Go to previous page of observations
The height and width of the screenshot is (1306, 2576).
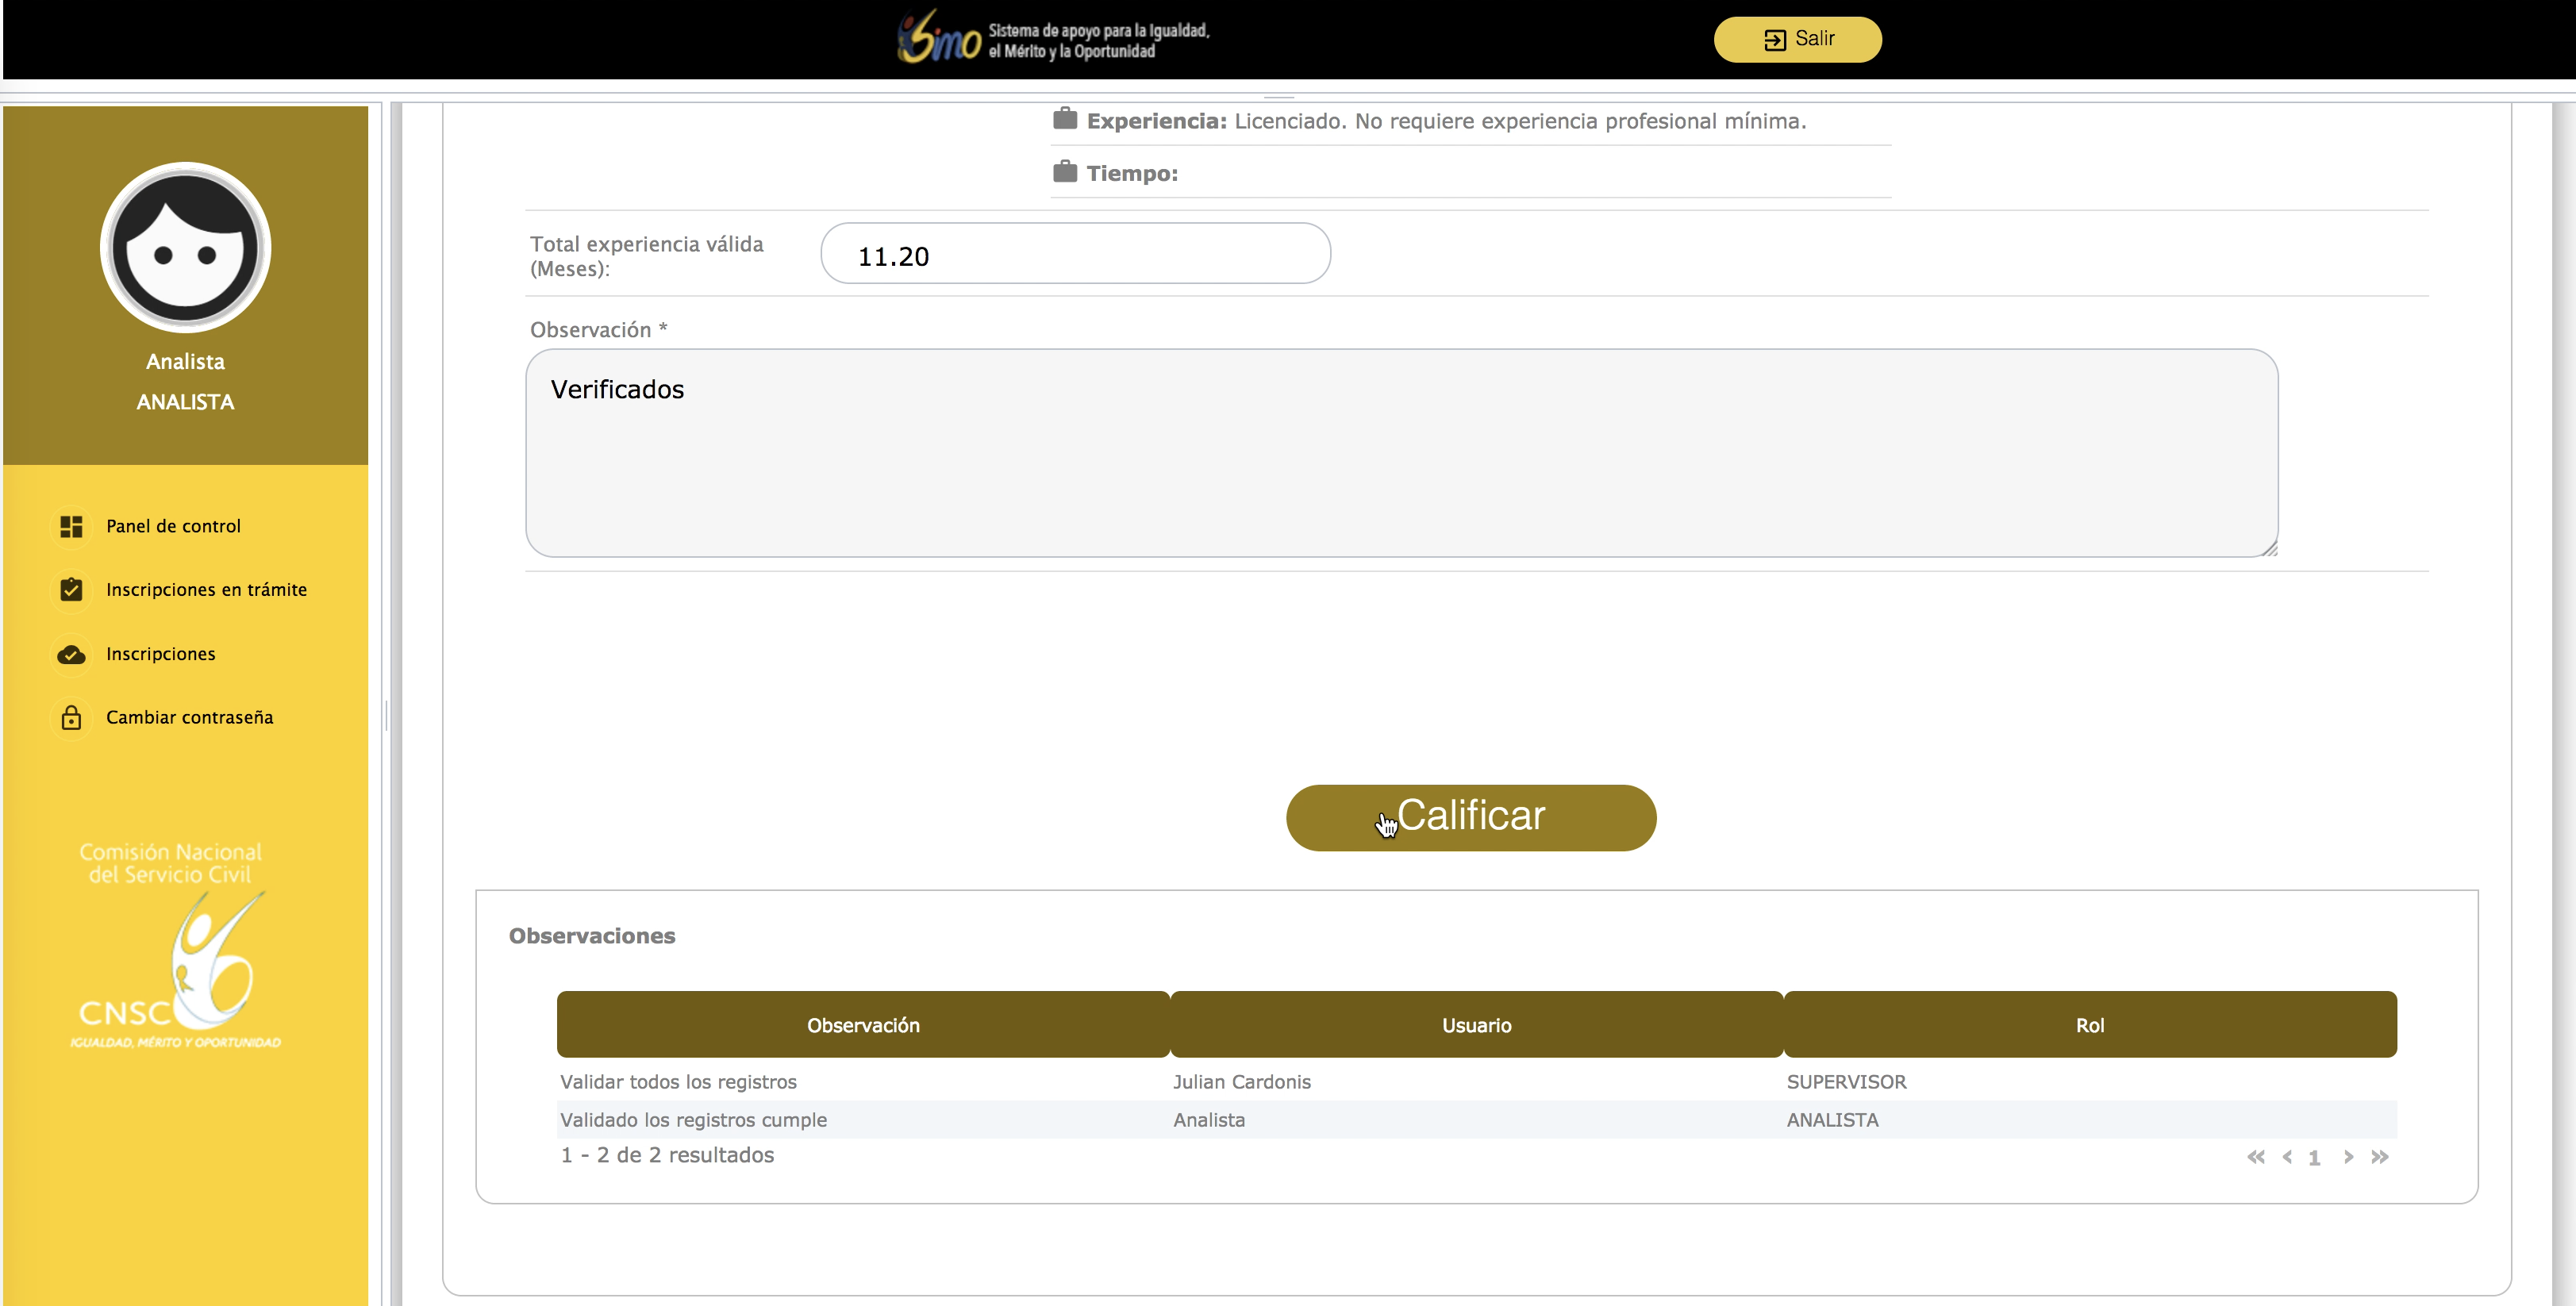tap(2287, 1157)
